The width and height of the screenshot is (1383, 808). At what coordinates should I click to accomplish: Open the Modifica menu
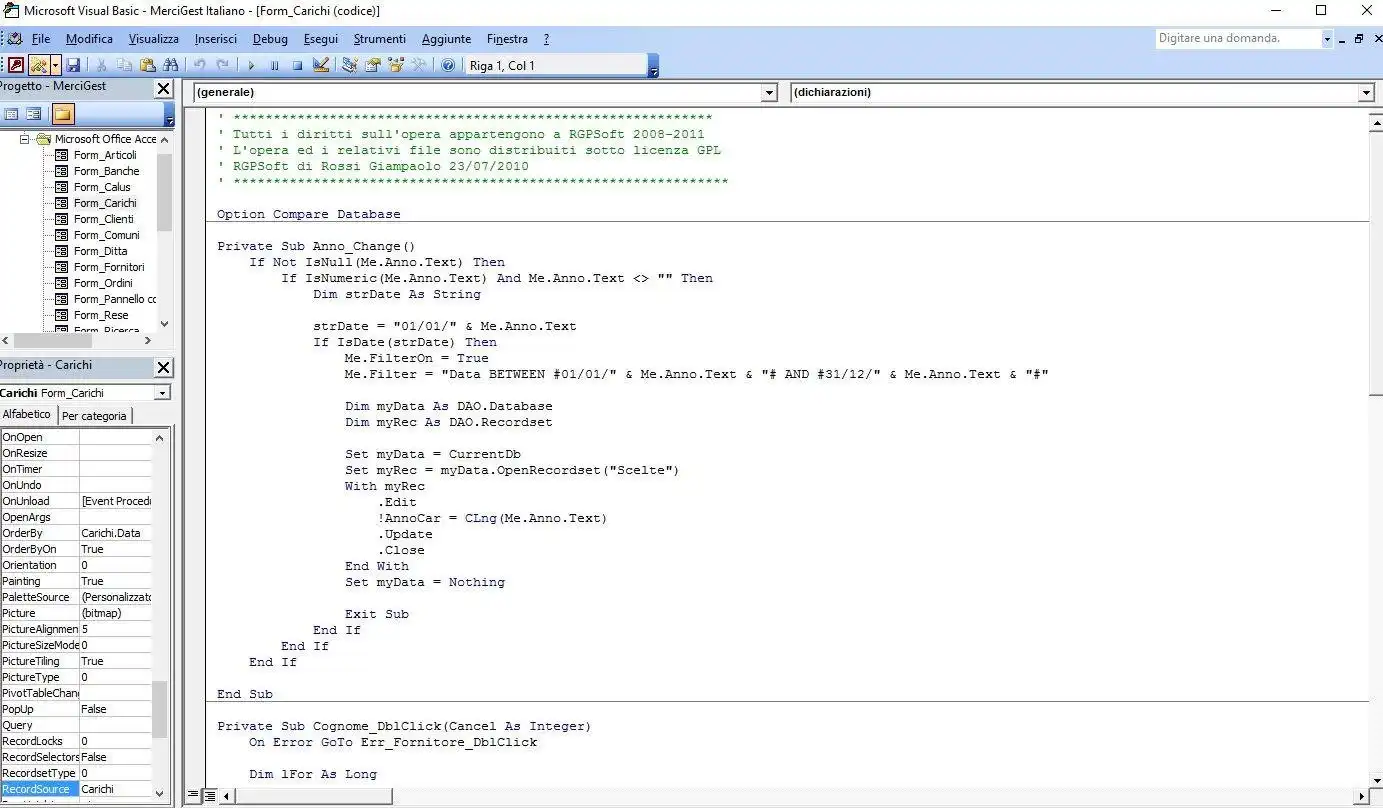tap(89, 39)
